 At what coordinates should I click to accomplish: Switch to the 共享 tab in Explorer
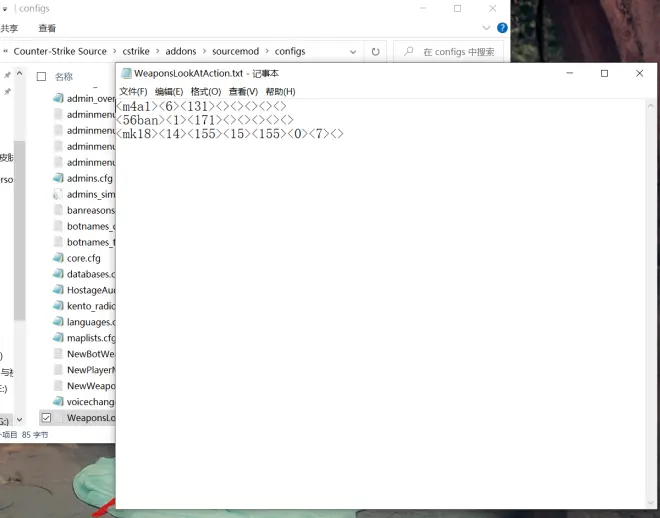point(9,28)
